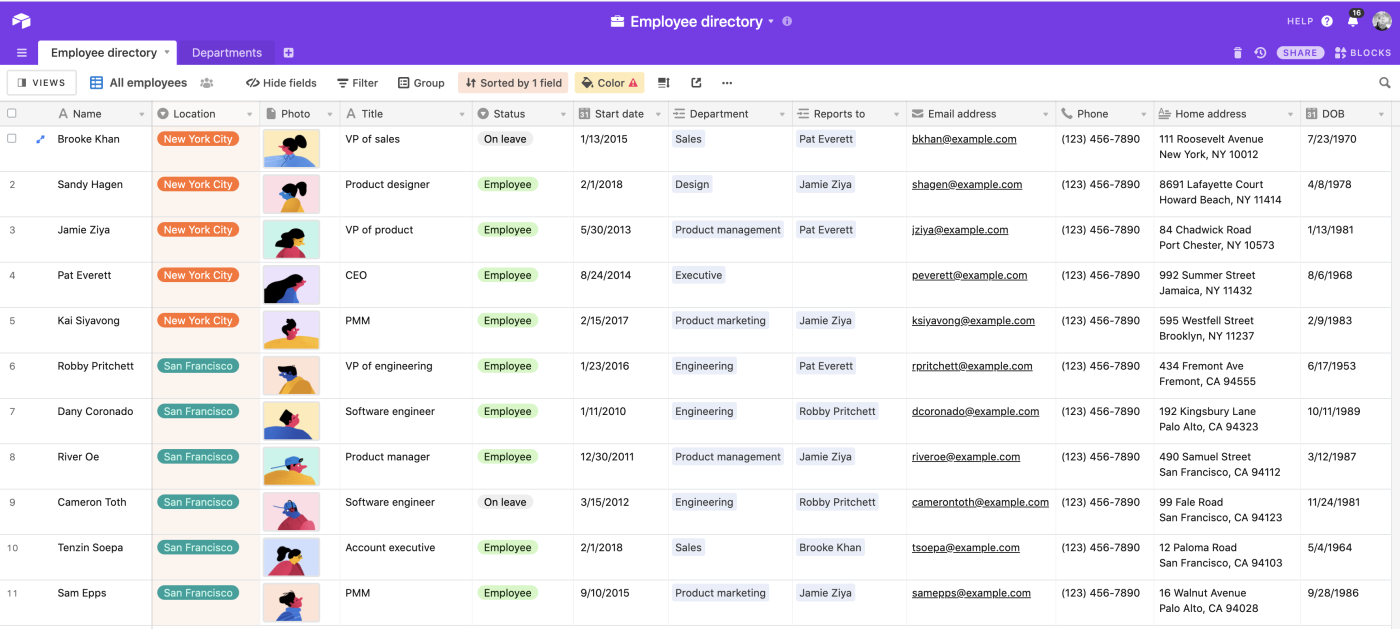1400x629 pixels.
Task: Click the On leave status of Cameron Toth
Action: point(505,502)
